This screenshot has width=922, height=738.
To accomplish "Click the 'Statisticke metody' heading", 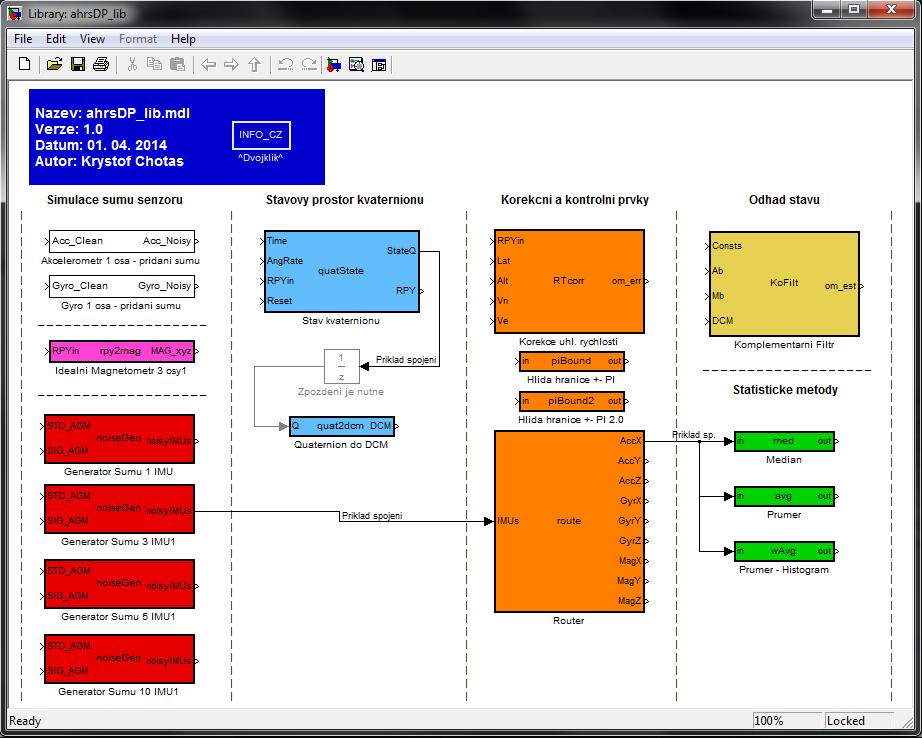I will 785,390.
